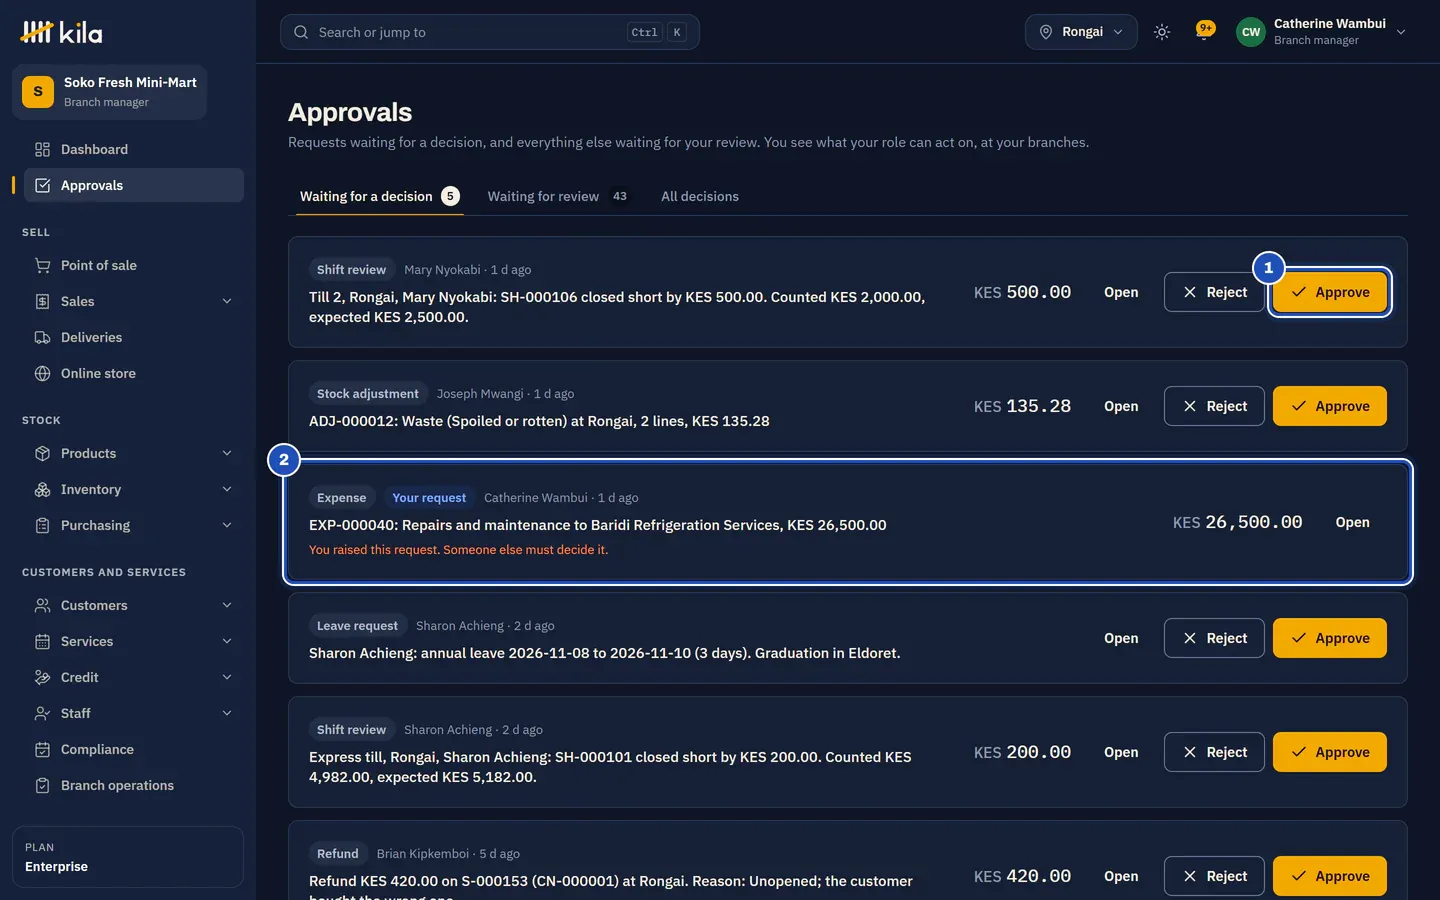This screenshot has width=1440, height=900.
Task: Click the Credit icon in sidebar
Action: tap(42, 677)
